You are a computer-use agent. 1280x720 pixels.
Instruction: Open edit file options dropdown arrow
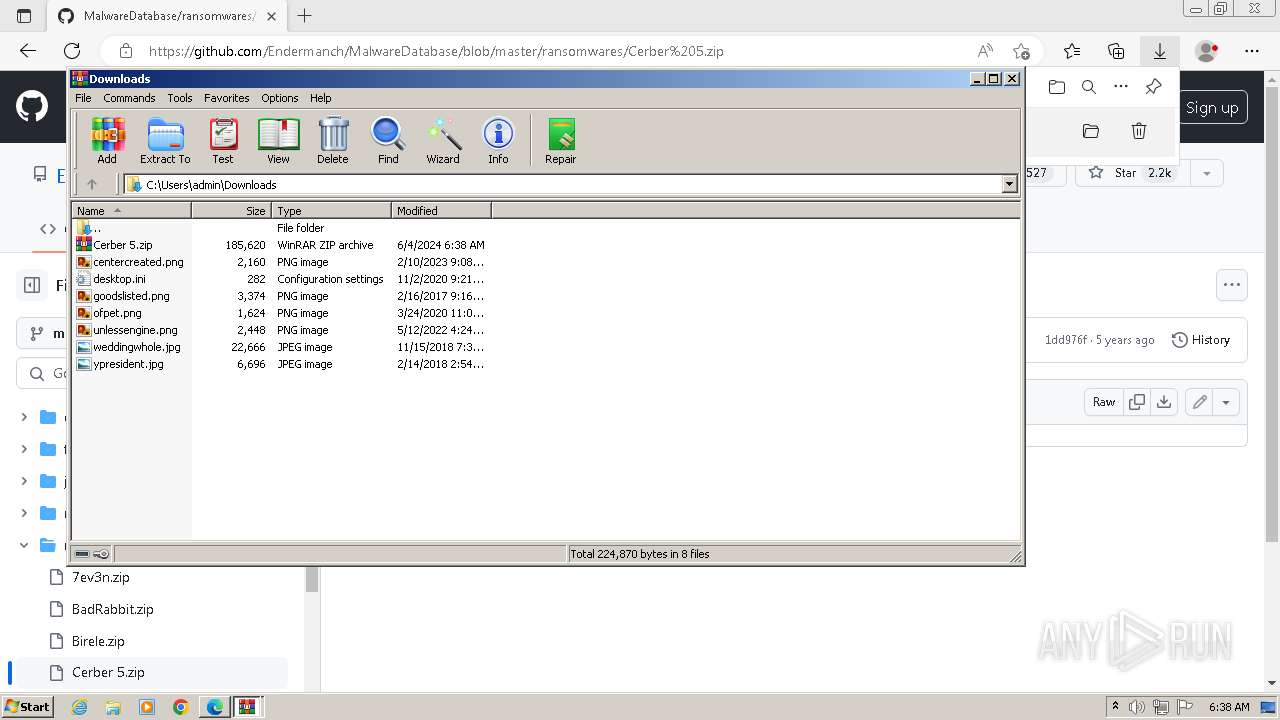point(1226,402)
